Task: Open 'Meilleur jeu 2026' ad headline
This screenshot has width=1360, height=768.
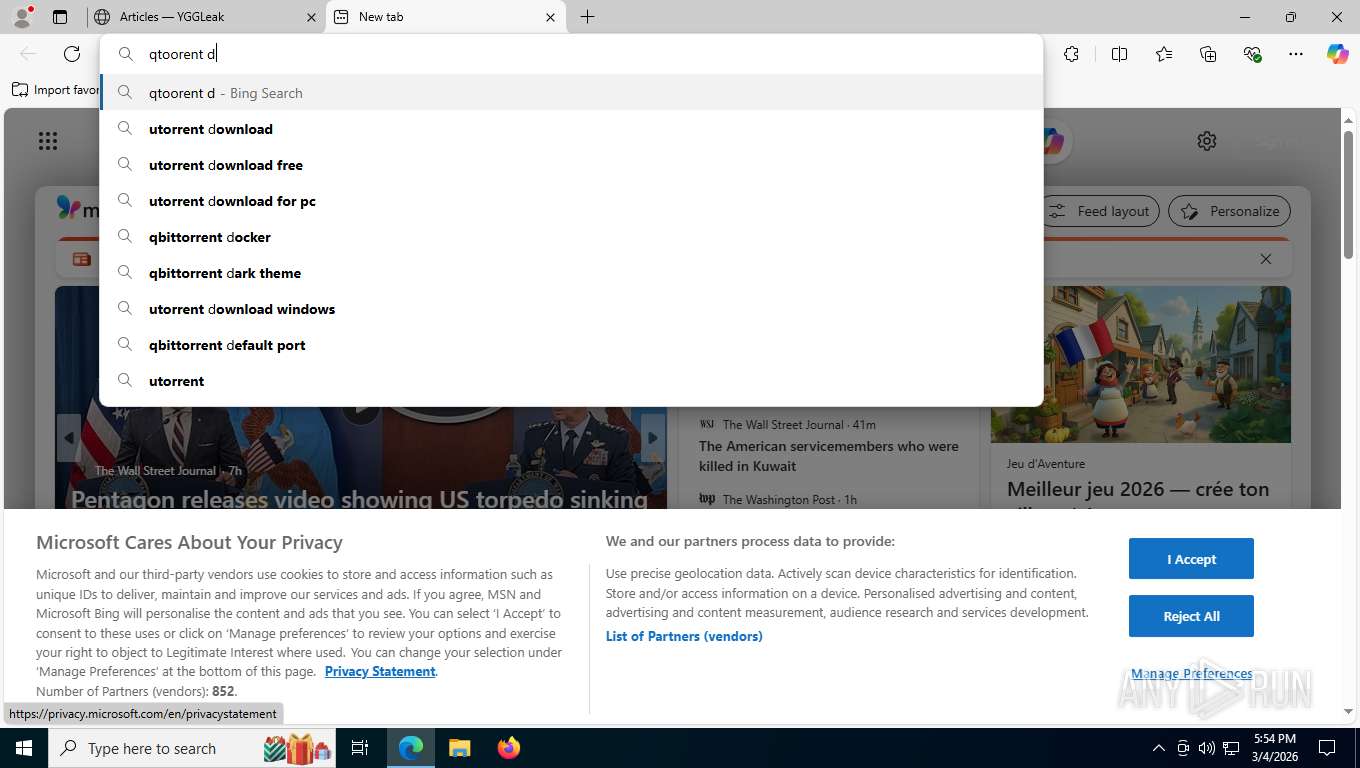Action: click(x=1138, y=490)
